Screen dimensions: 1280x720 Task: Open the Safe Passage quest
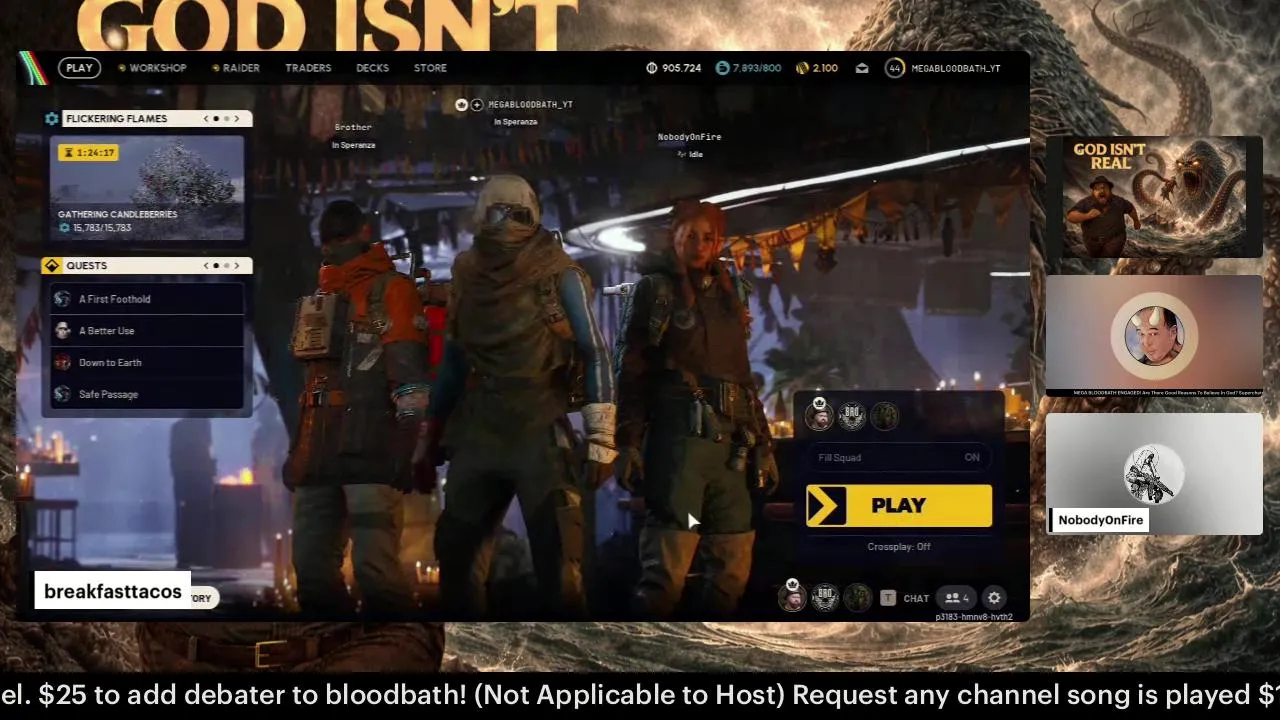(147, 394)
